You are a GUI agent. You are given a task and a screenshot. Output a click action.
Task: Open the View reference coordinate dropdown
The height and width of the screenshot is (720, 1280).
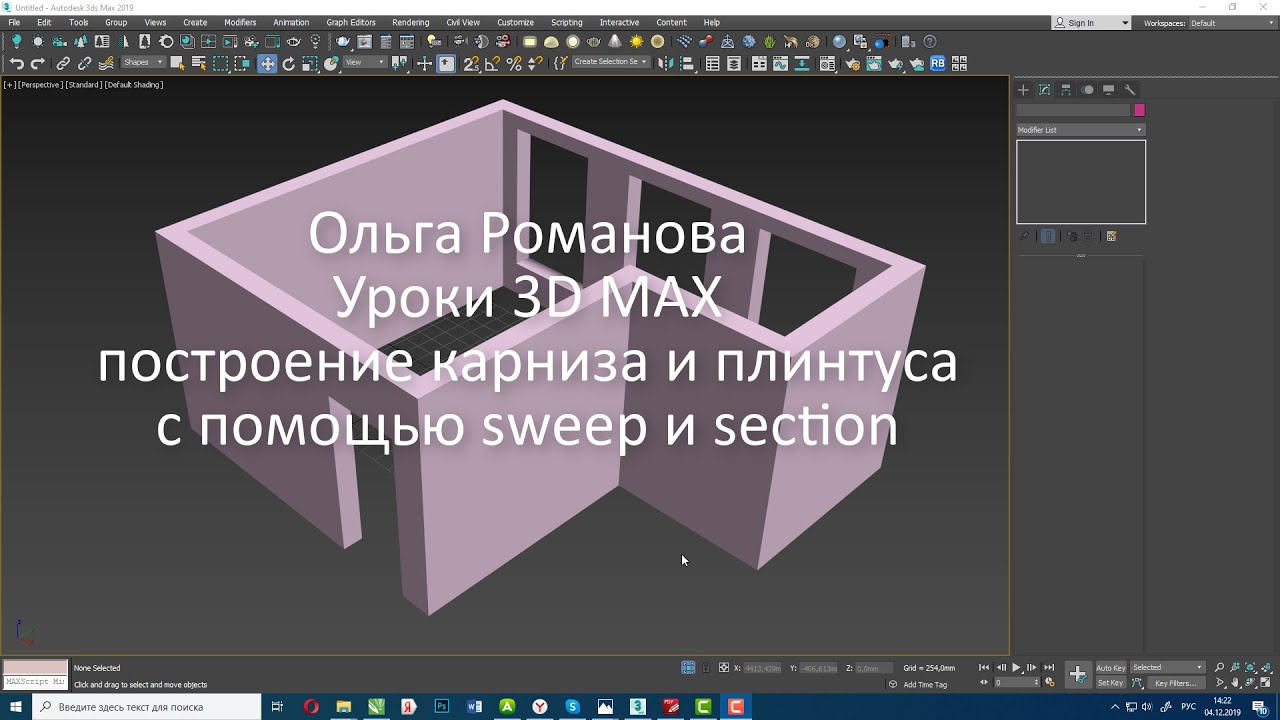(365, 62)
